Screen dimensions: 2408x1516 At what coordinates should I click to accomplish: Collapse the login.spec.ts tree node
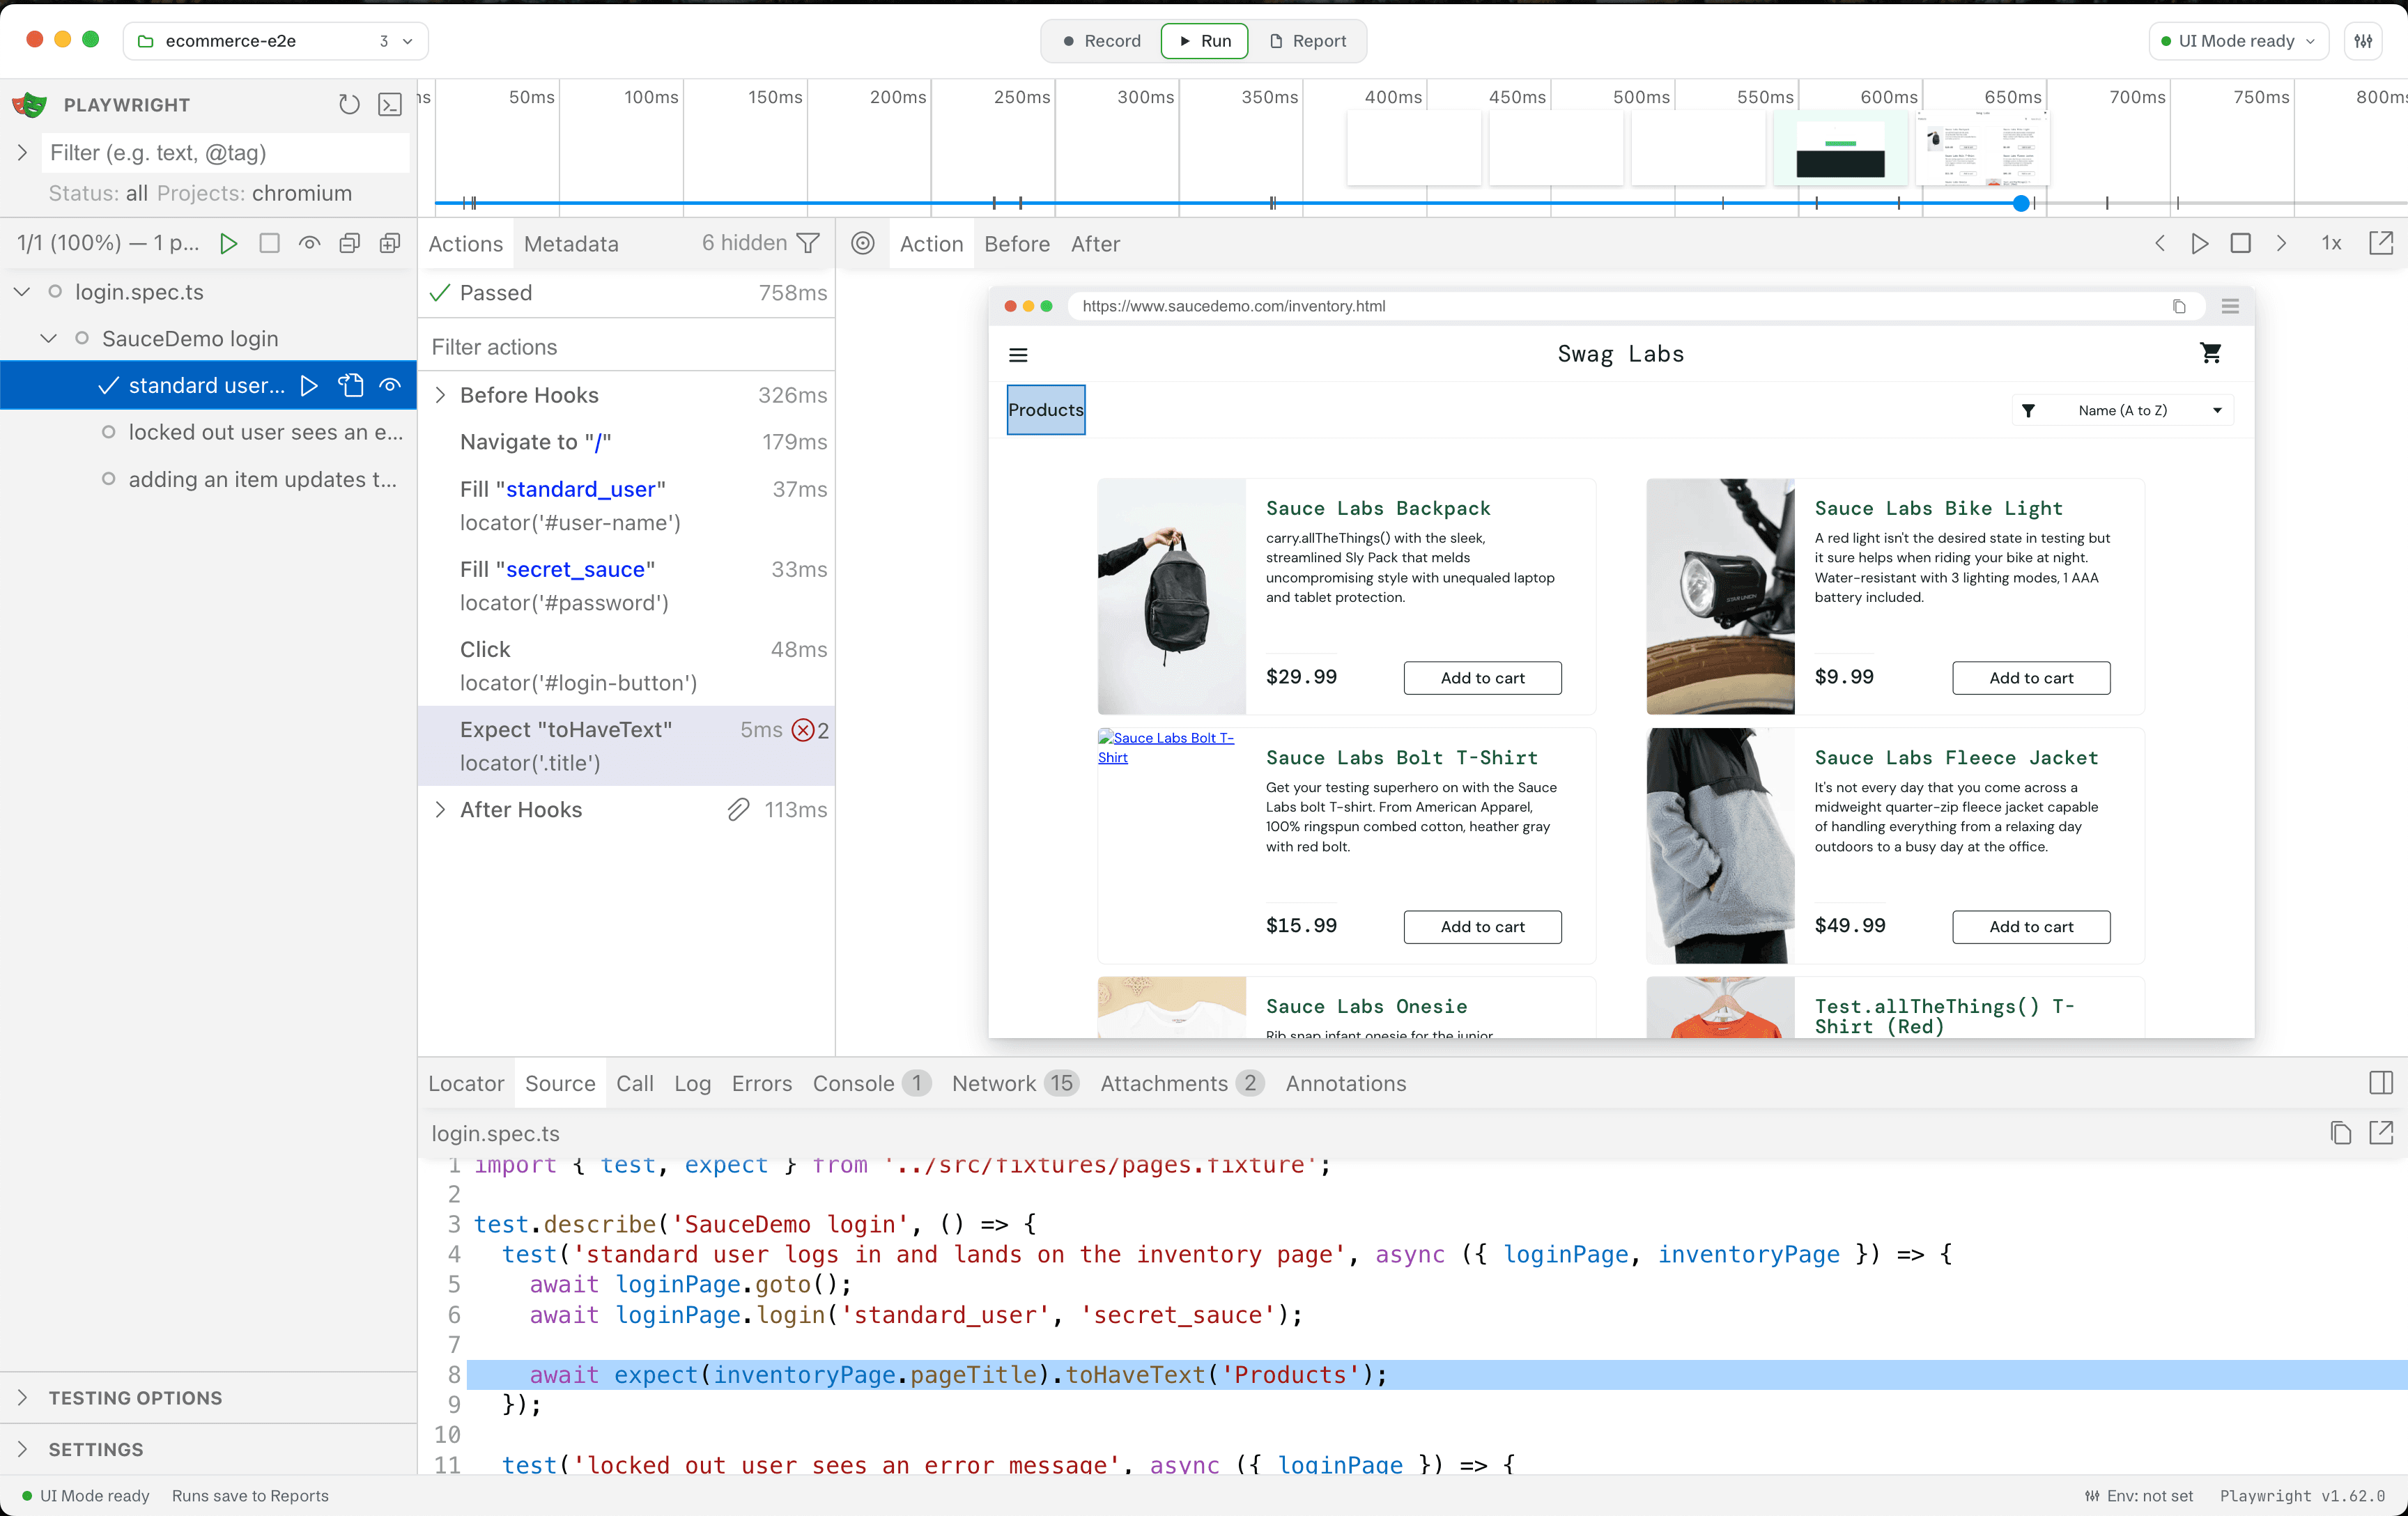coord(22,291)
